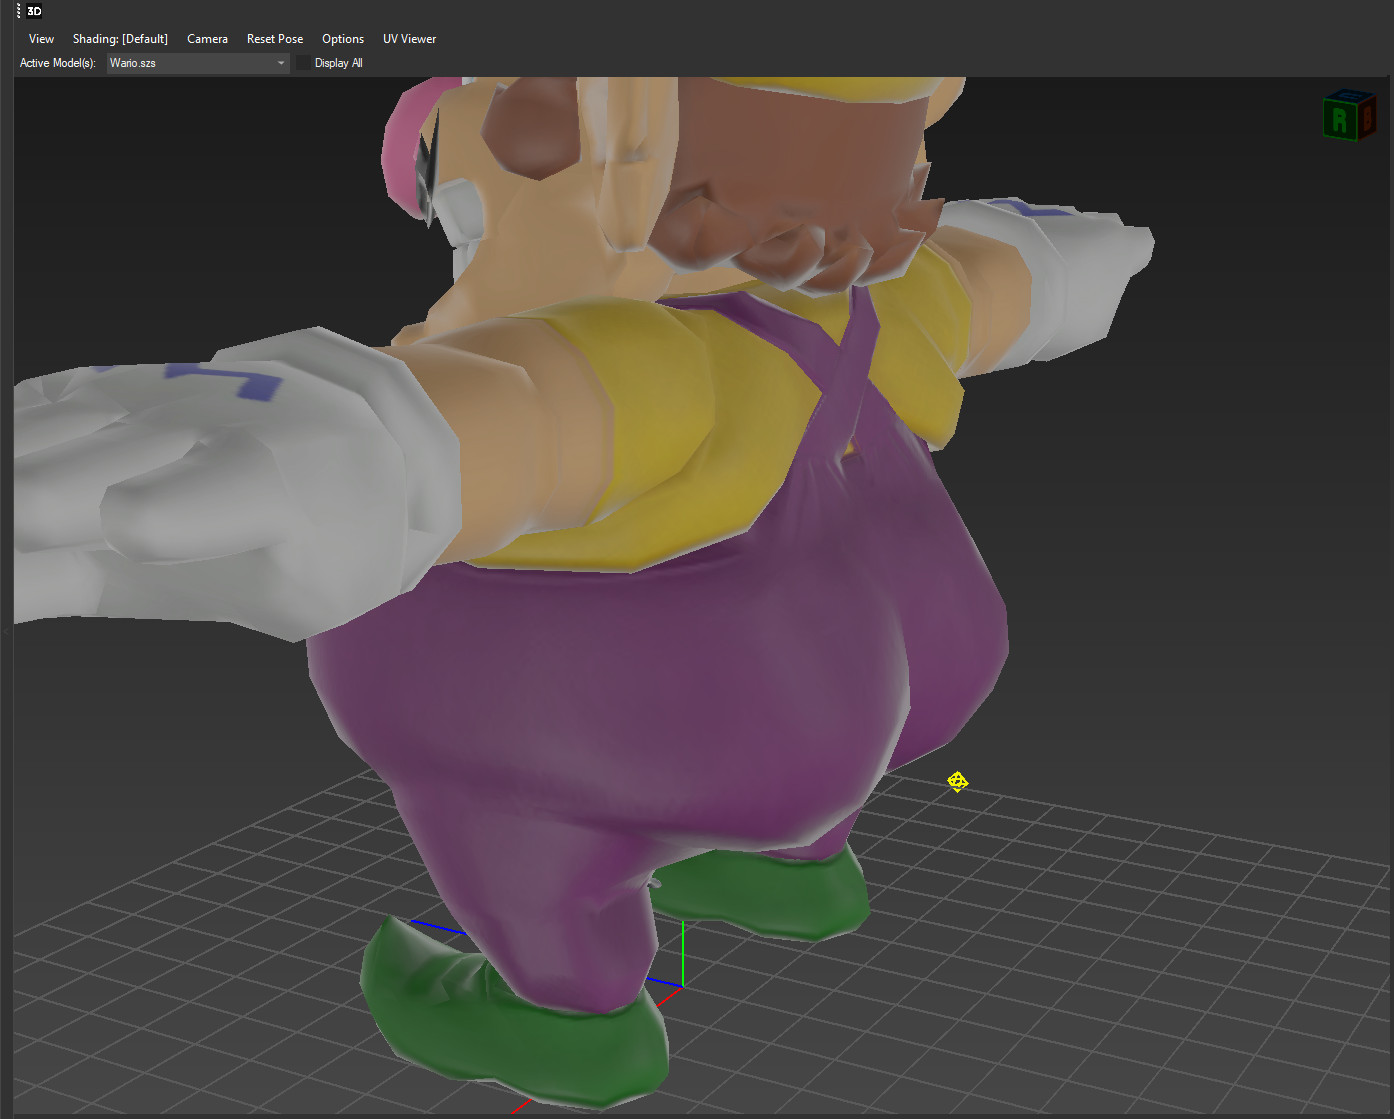Open the UV Viewer

click(x=409, y=38)
